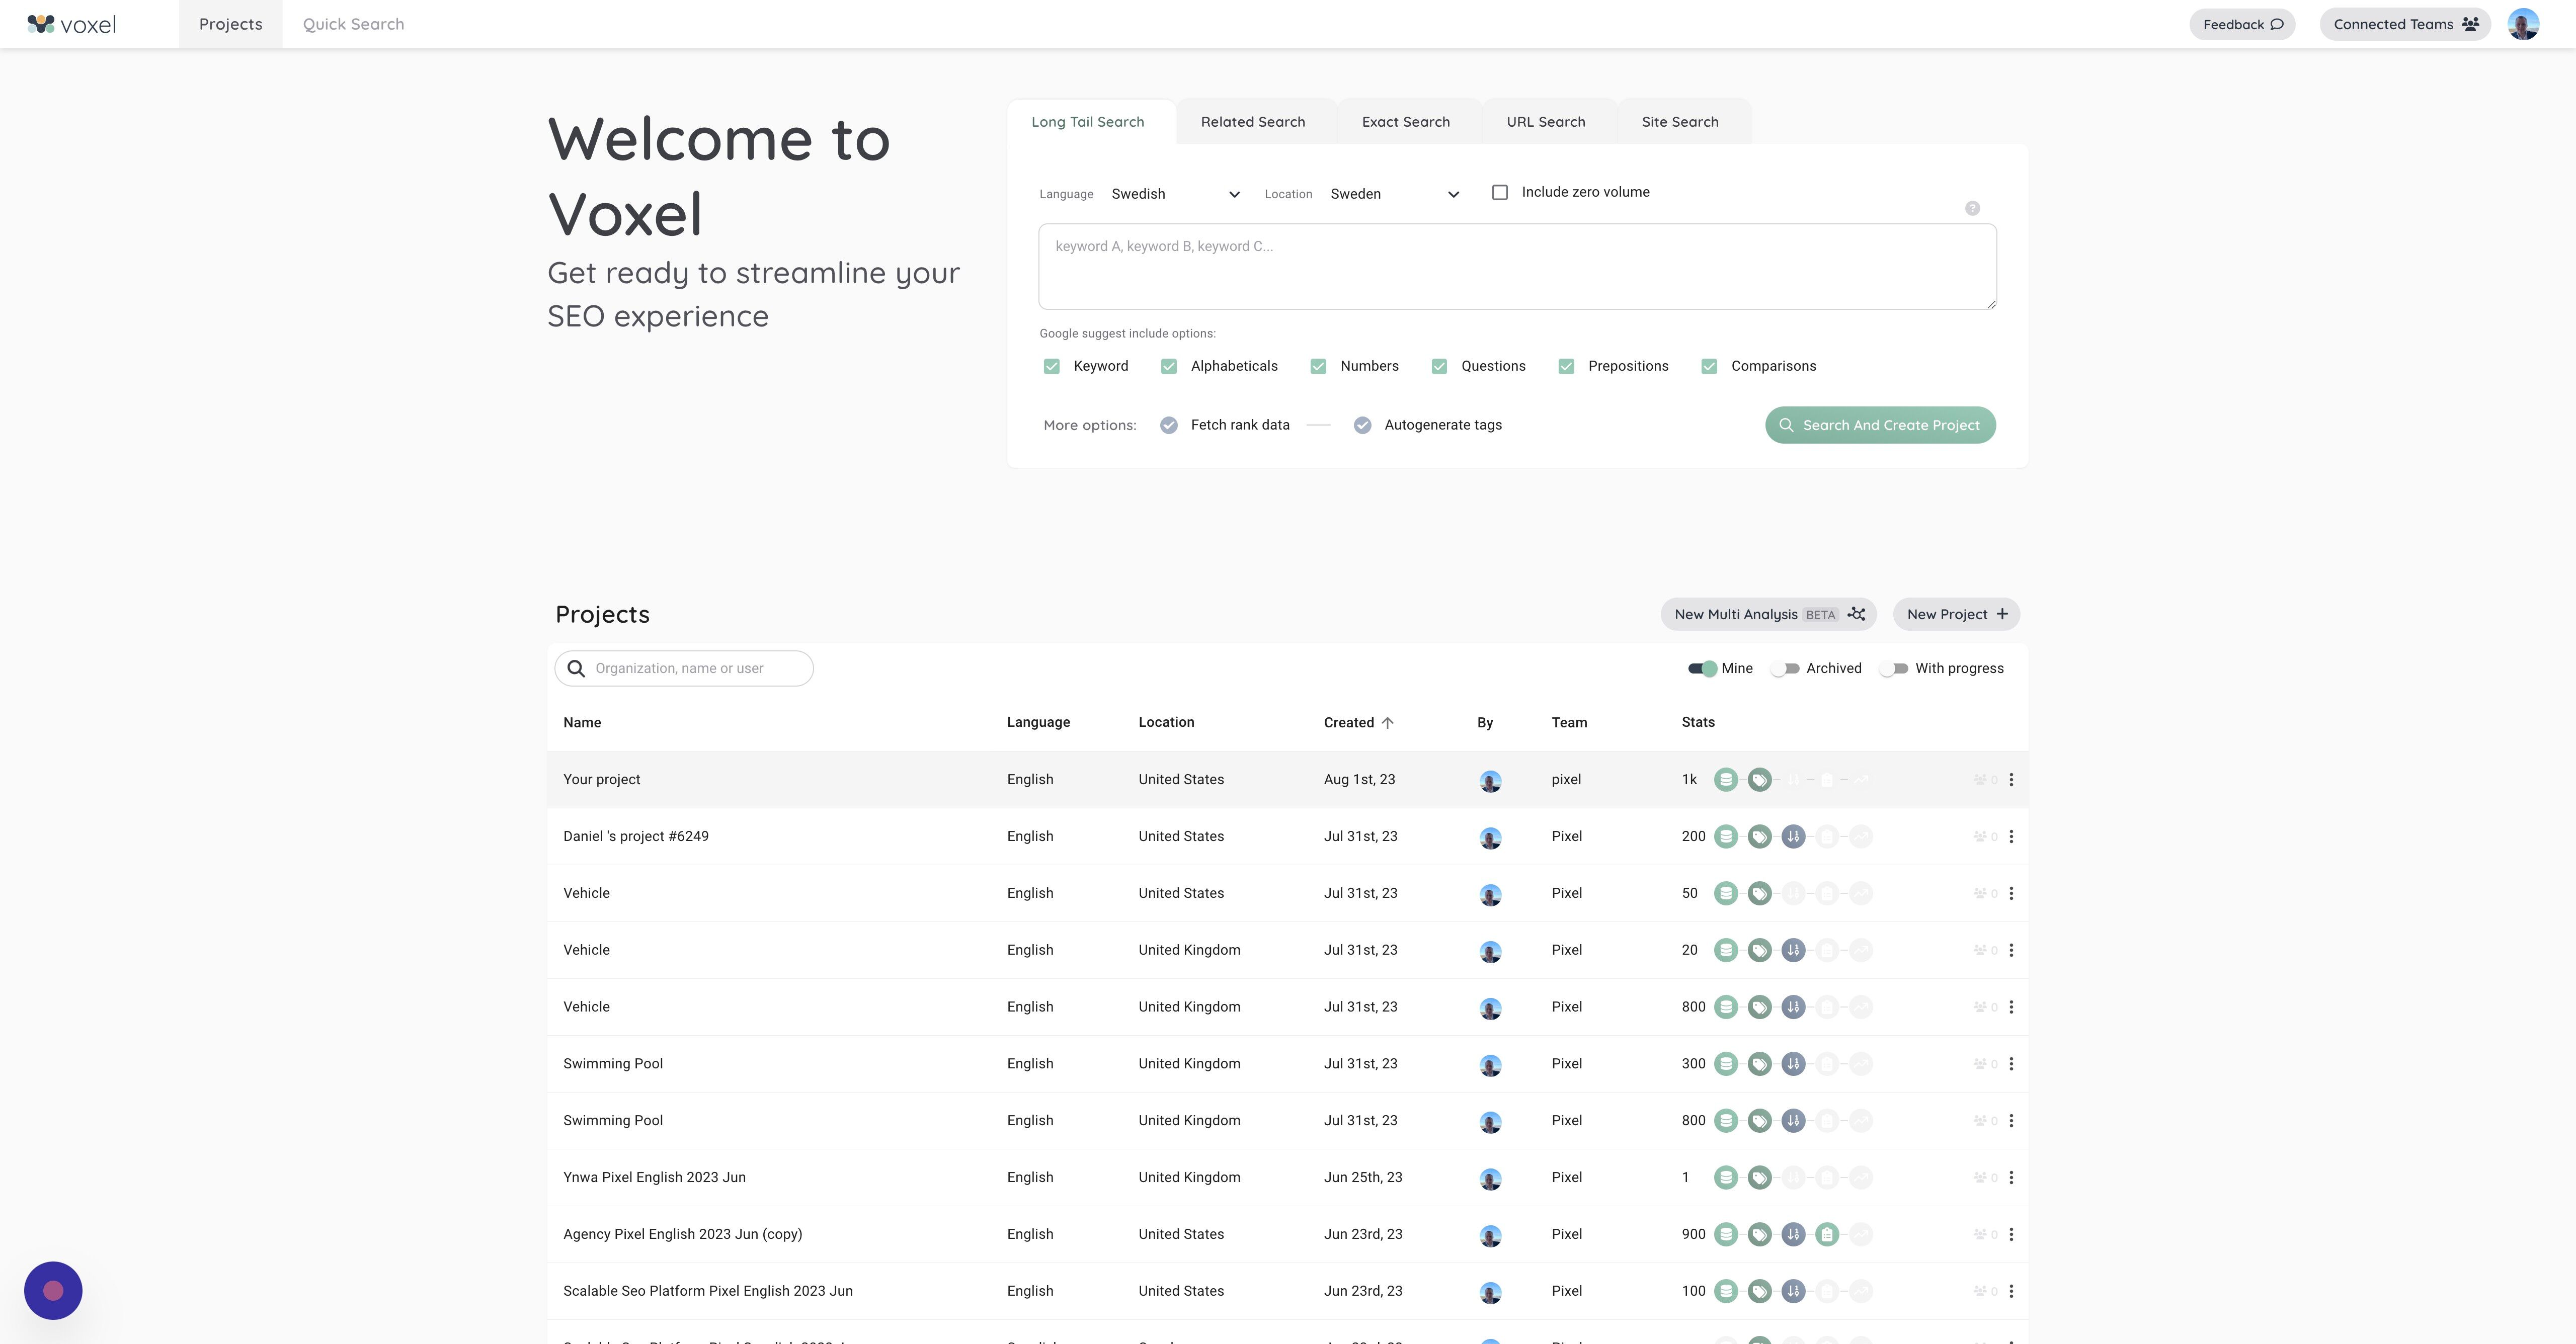The height and width of the screenshot is (1344, 2576).
Task: Click the Feedback button
Action: (x=2242, y=24)
